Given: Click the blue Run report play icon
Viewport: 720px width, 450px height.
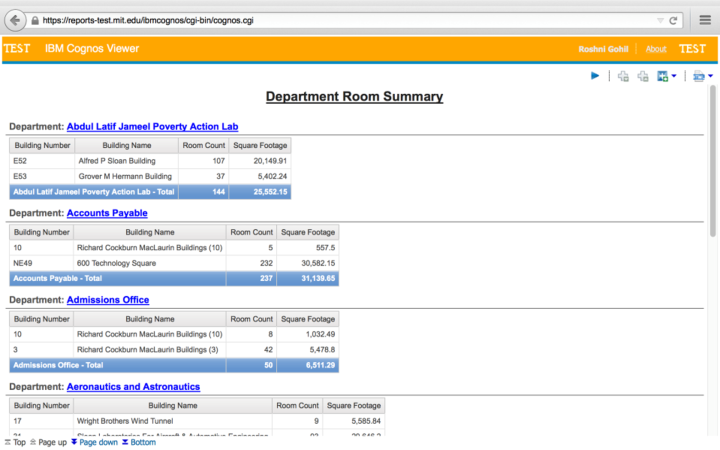Looking at the screenshot, I should (595, 76).
